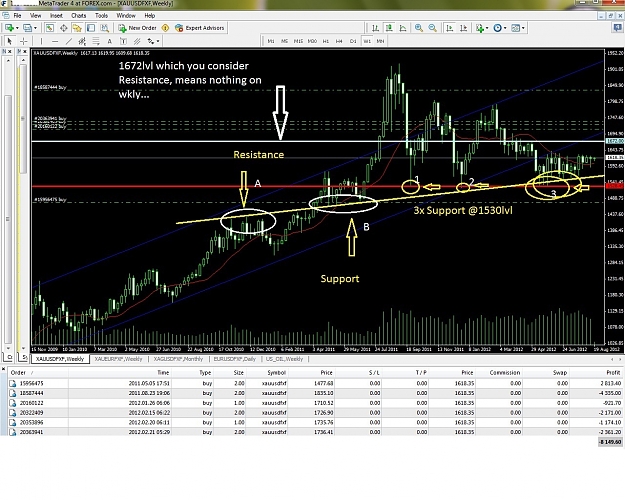
Task: Switch chart to Candlesticks style
Action: pyautogui.click(x=389, y=28)
